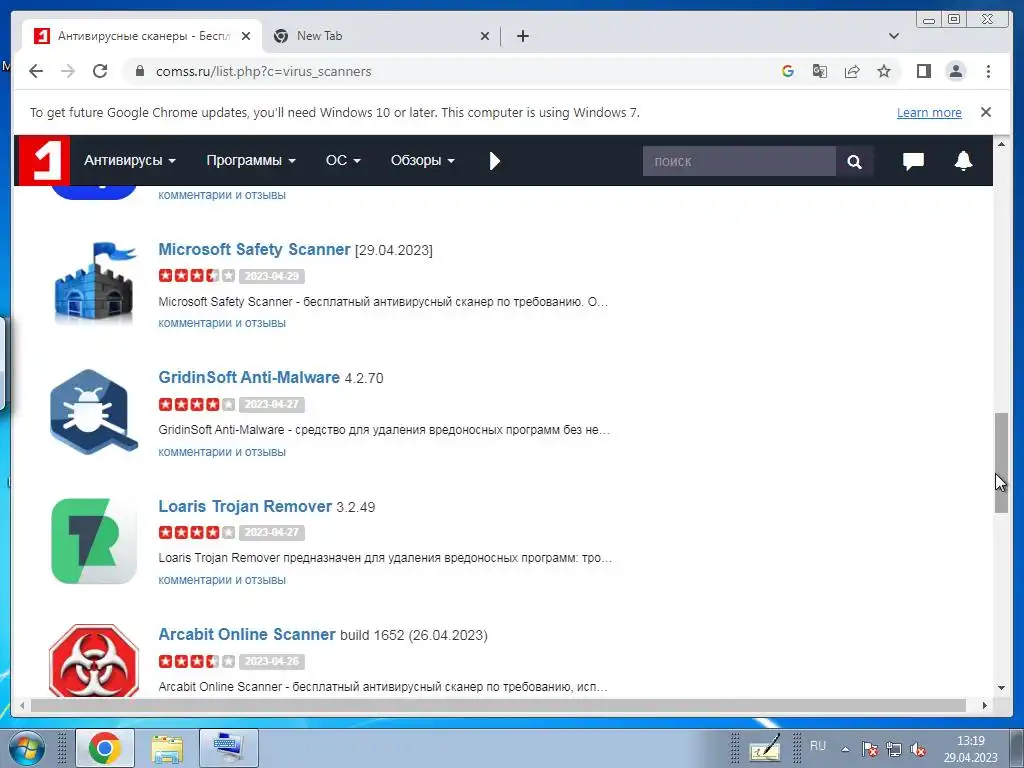Click the horizontal scroll right arrow
The height and width of the screenshot is (768, 1024).
tap(985, 705)
